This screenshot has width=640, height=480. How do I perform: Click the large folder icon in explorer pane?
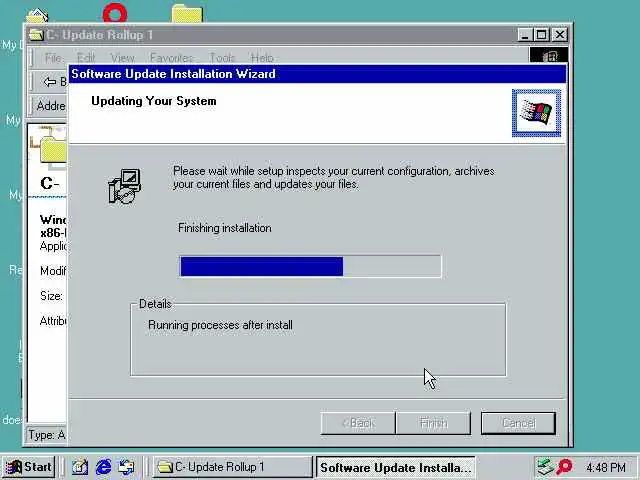[53, 150]
